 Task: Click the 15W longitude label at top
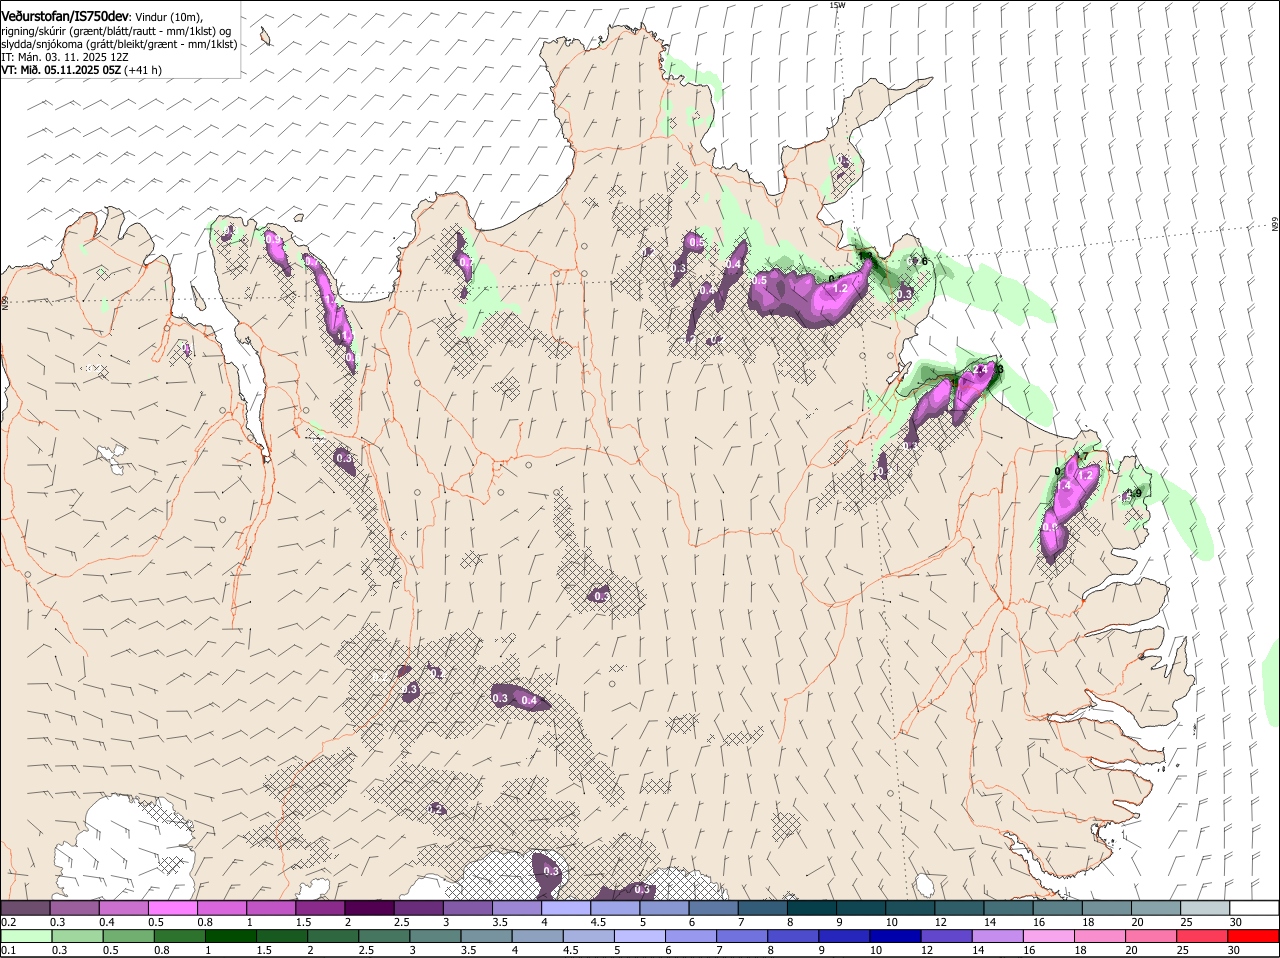(837, 5)
